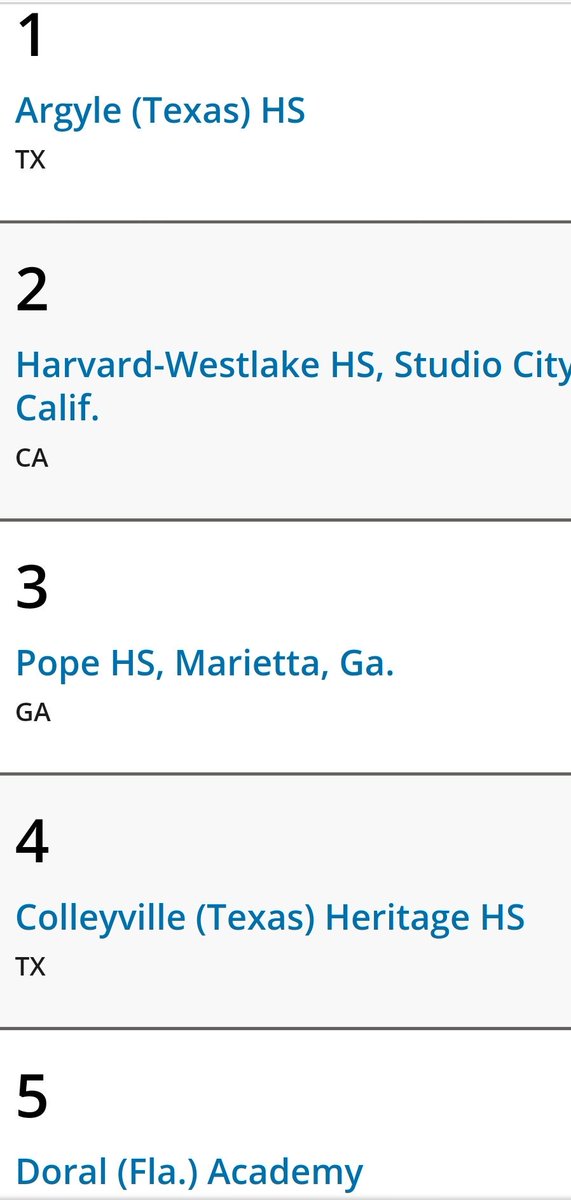This screenshot has width=571, height=1200.
Task: Click the word Calif. in Harvard-Westlake entry
Action: click(57, 408)
